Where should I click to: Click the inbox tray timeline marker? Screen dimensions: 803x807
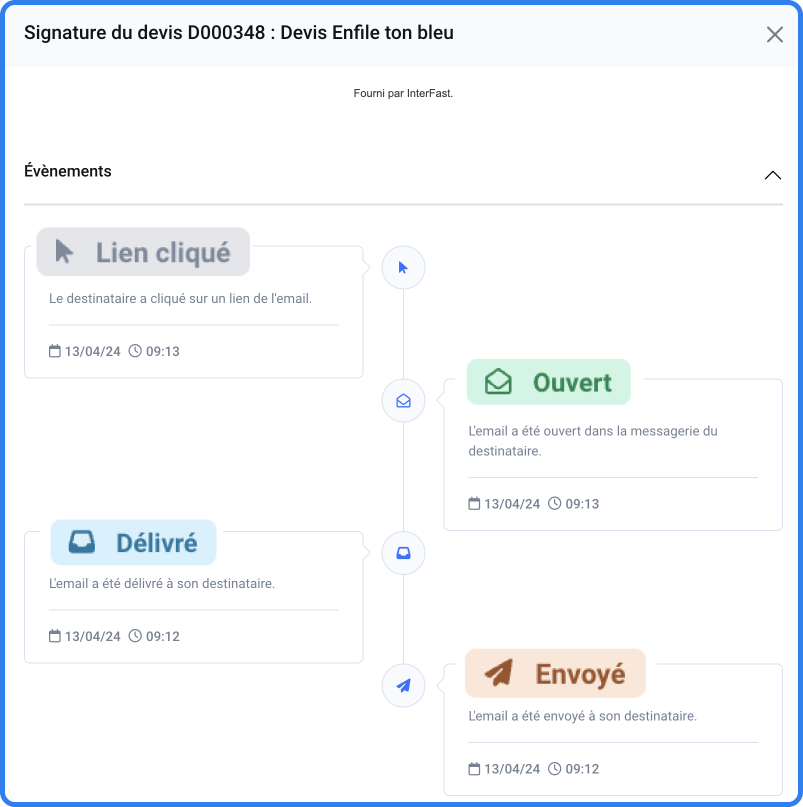[x=403, y=553]
